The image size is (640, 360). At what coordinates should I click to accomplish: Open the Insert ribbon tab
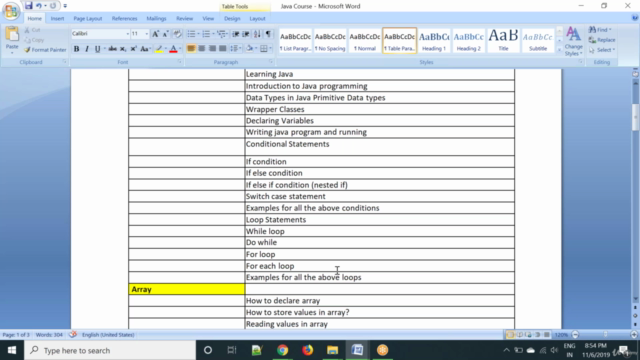(57, 18)
